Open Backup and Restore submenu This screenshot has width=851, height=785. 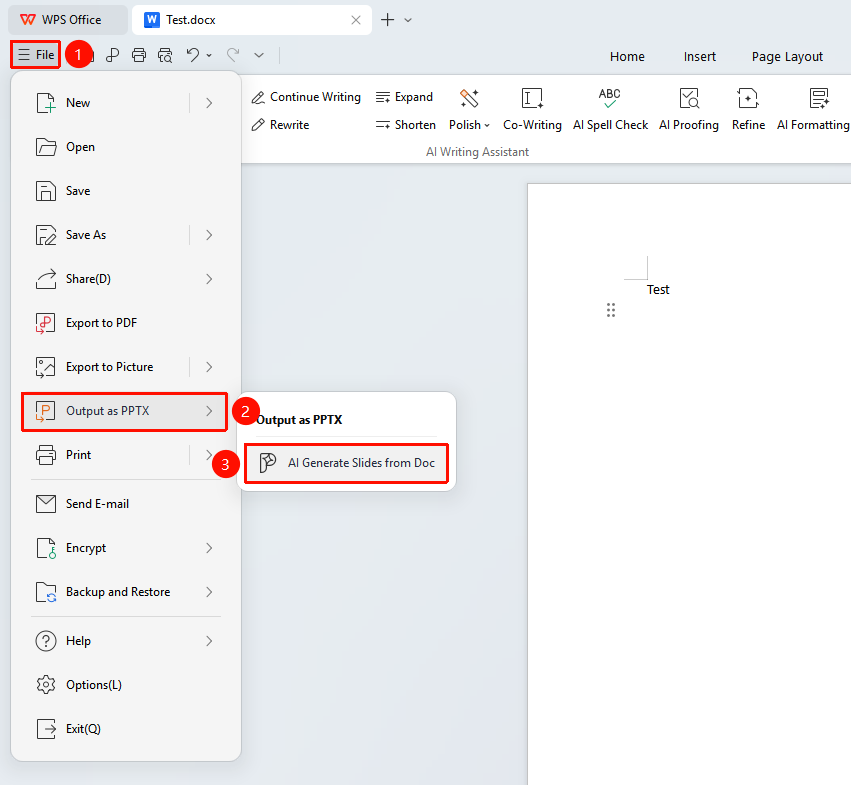(124, 592)
